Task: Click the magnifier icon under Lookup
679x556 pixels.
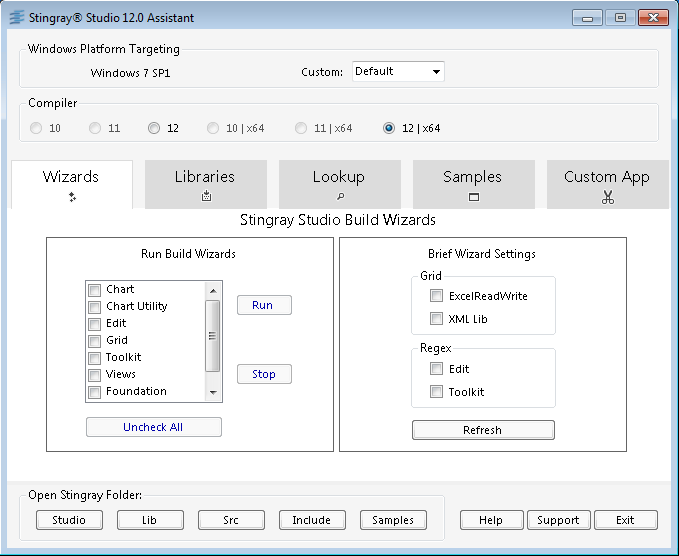Action: pos(339,197)
